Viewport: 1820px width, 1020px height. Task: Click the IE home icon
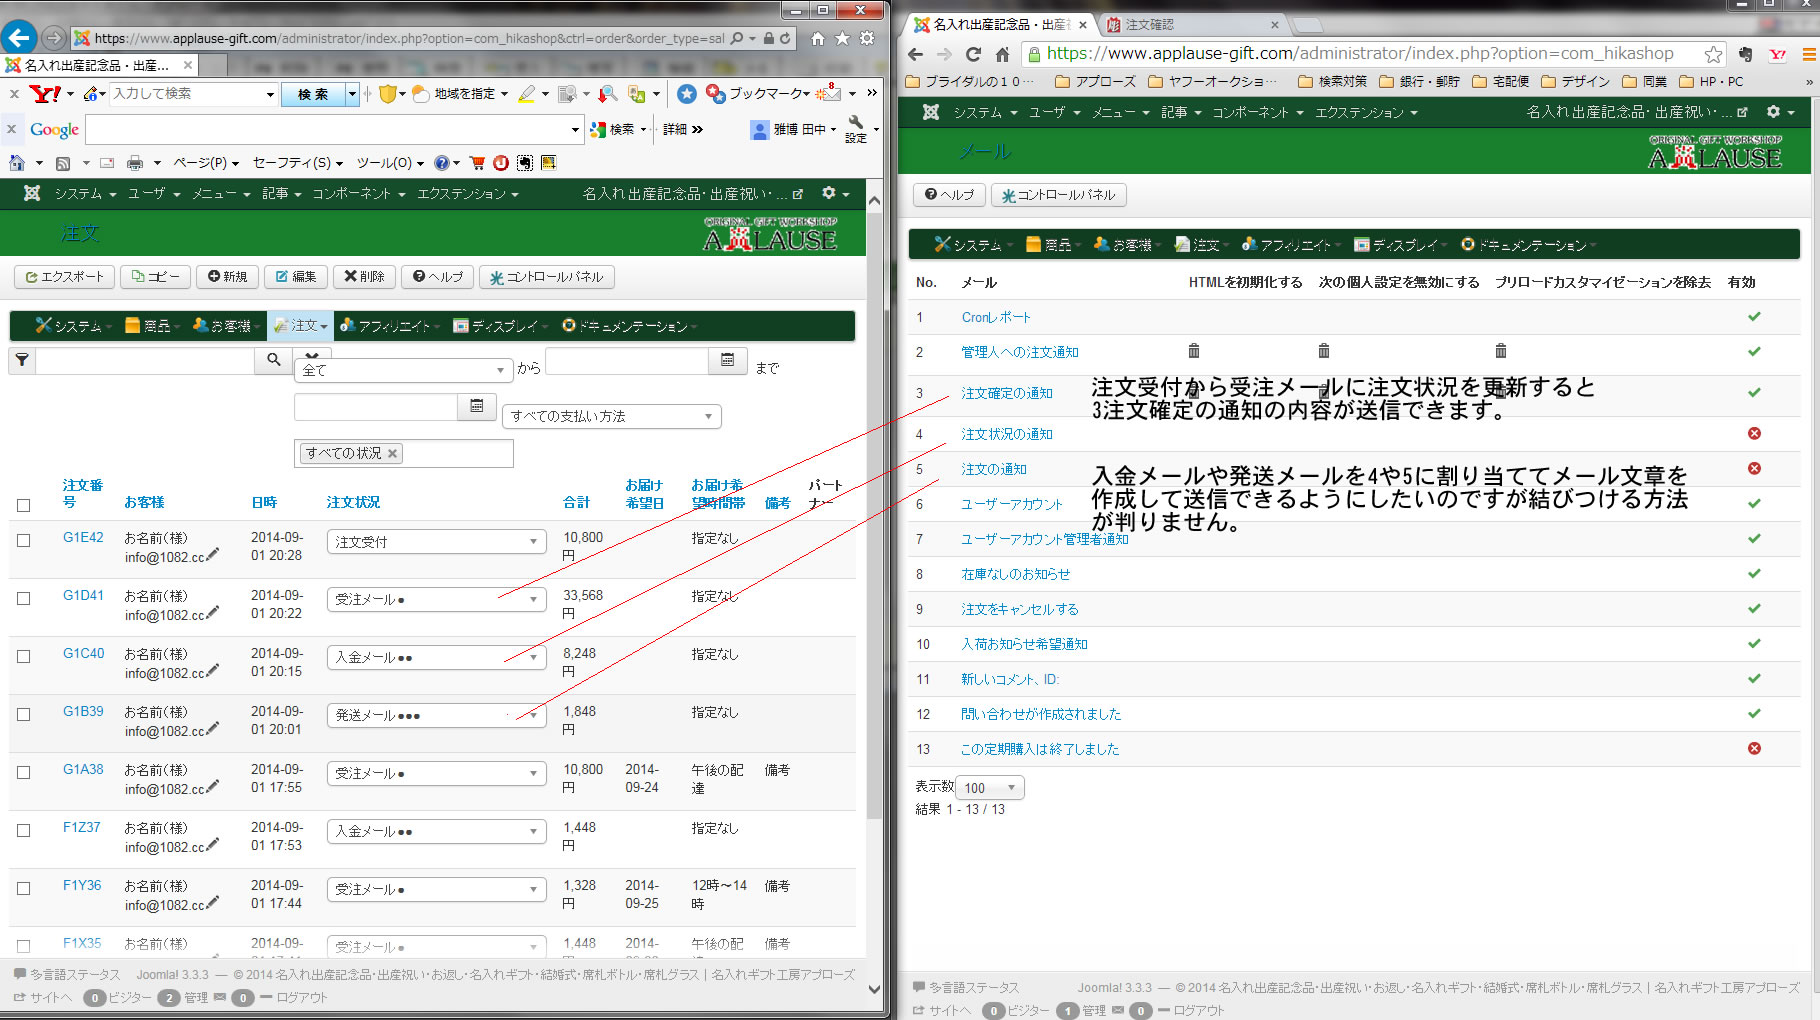[x=817, y=38]
